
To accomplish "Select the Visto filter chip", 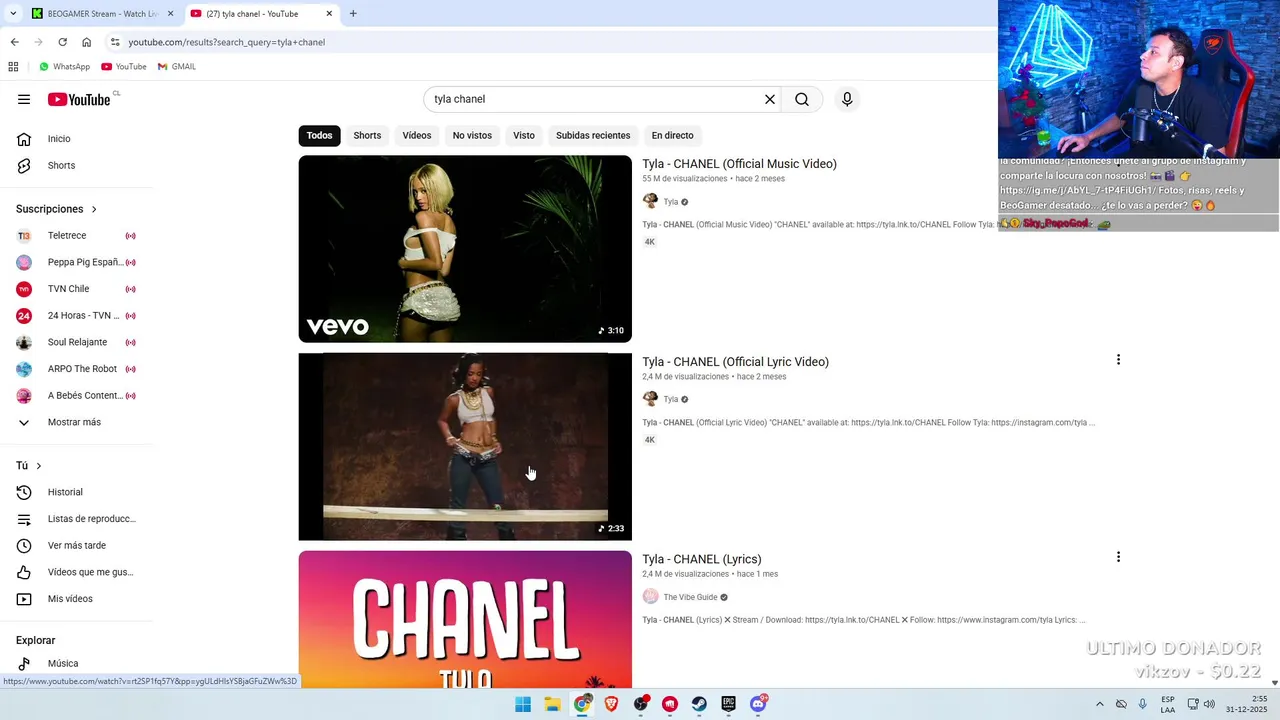I will tap(524, 135).
